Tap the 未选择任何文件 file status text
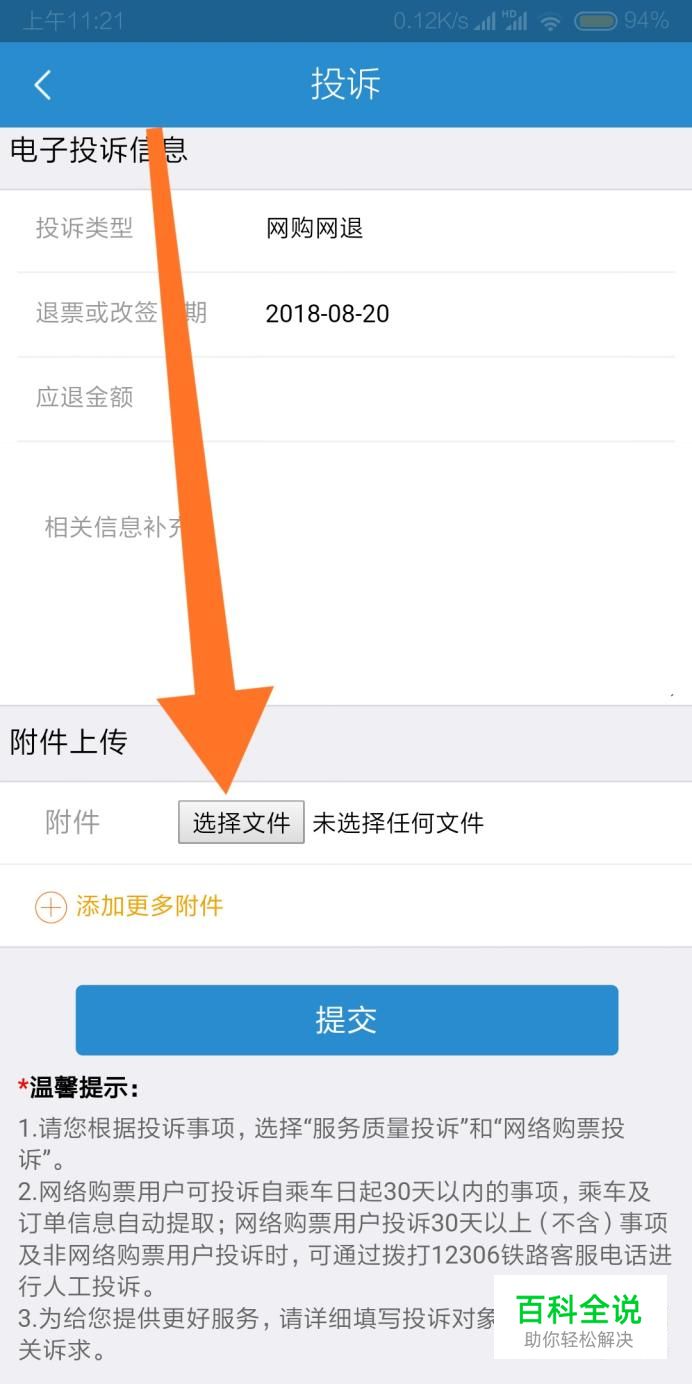692x1384 pixels. click(x=398, y=823)
